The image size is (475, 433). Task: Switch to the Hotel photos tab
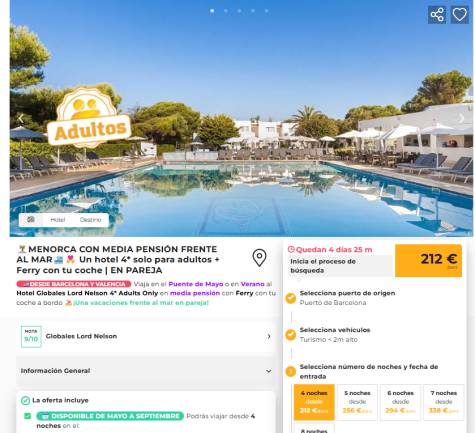58,220
